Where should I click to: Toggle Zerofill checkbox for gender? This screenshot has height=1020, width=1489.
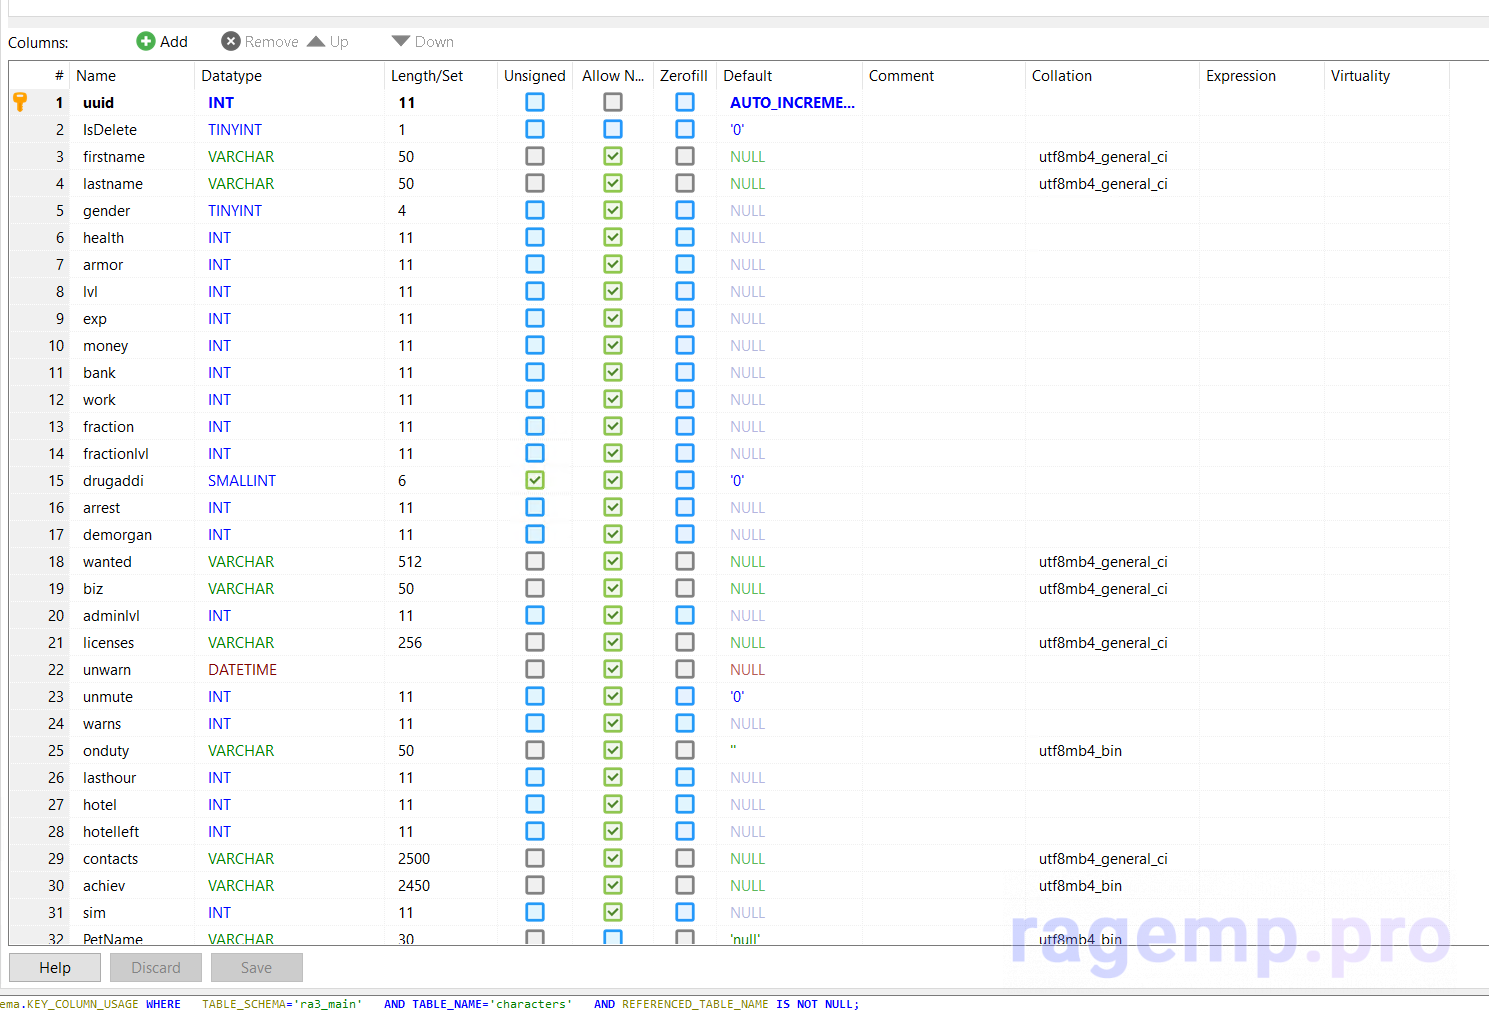click(685, 210)
